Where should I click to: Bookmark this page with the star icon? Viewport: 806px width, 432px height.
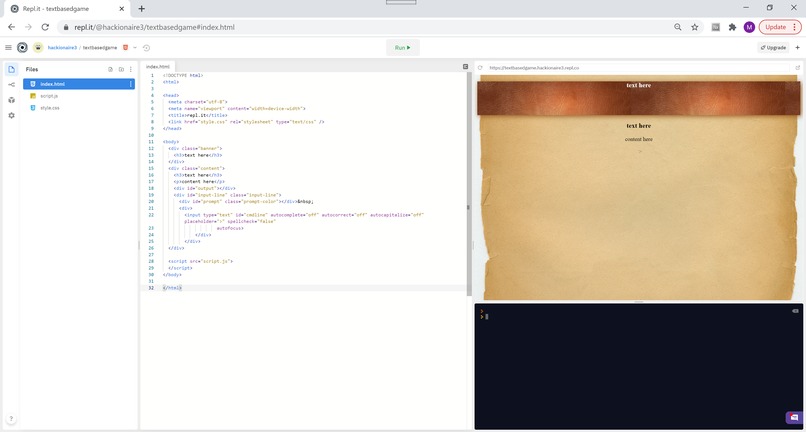click(x=694, y=27)
